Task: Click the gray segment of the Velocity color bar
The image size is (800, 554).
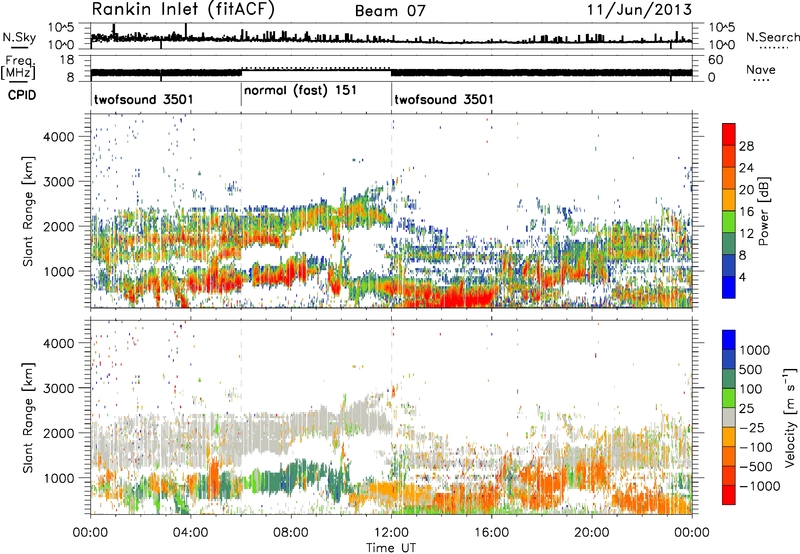Action: point(729,417)
